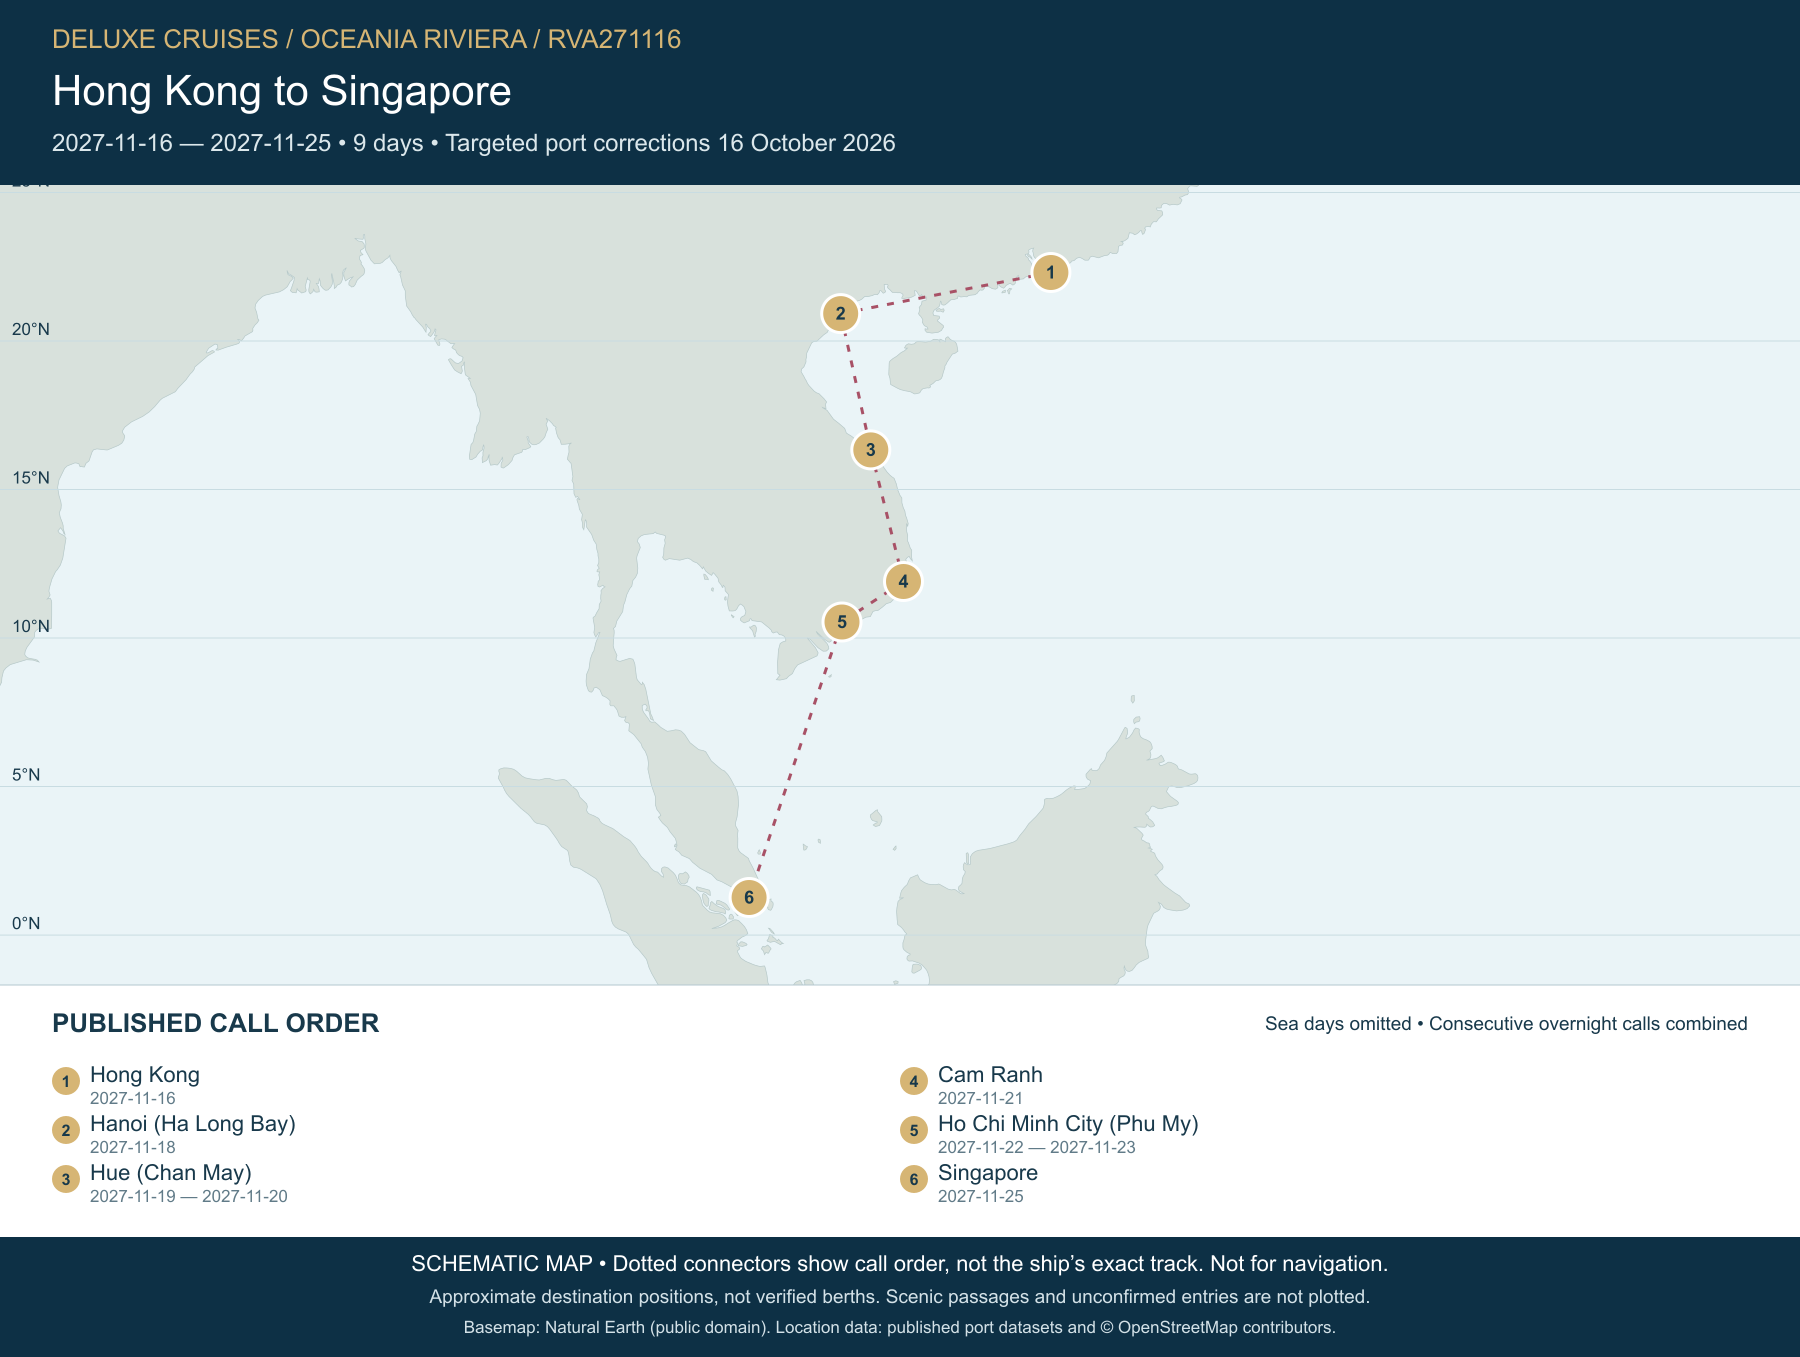Click date range '2027-11-22 — 2027-11-23'
1800x1357 pixels.
coord(1037,1147)
